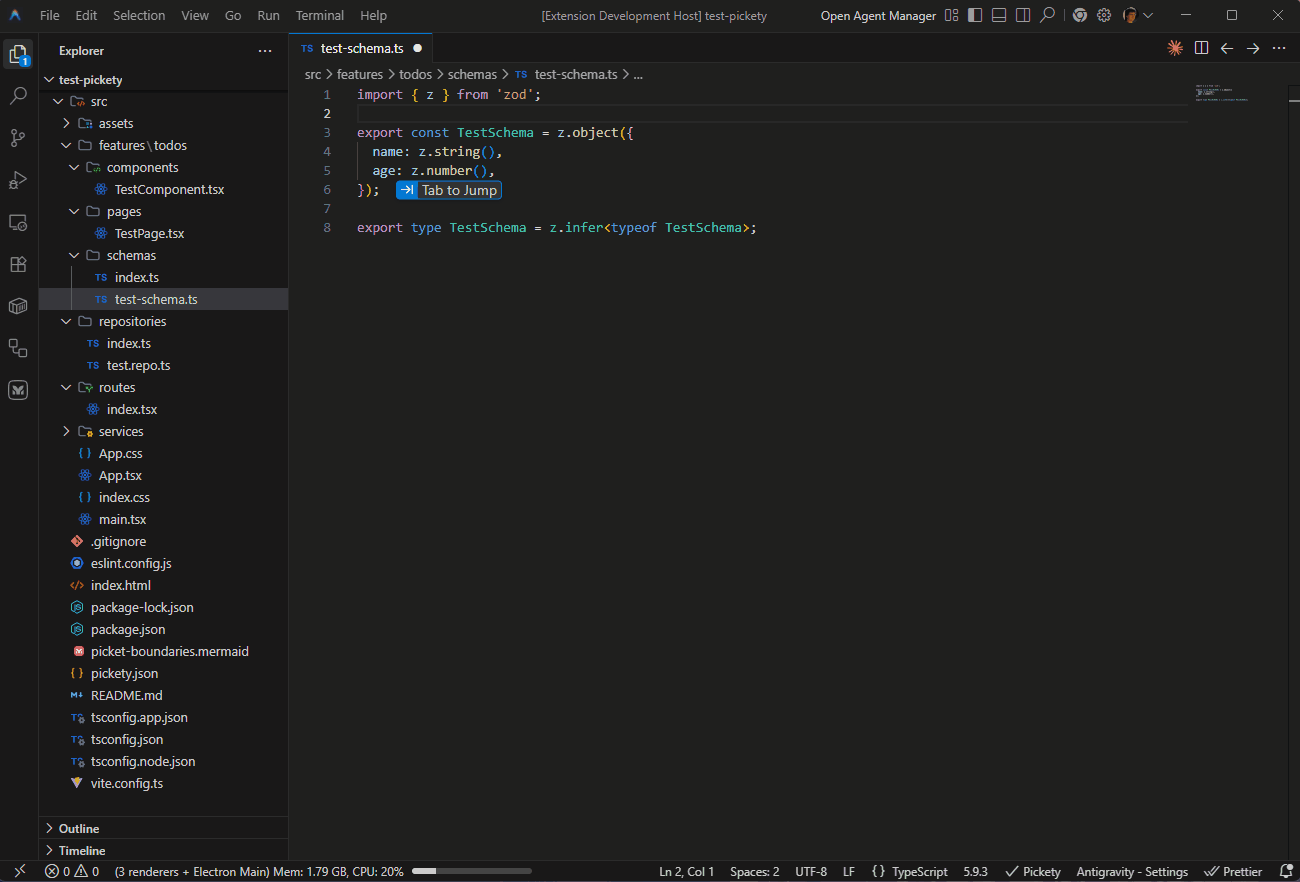Viewport: 1300px width, 882px height.
Task: Click the Pickety status bar item
Action: [x=1033, y=871]
